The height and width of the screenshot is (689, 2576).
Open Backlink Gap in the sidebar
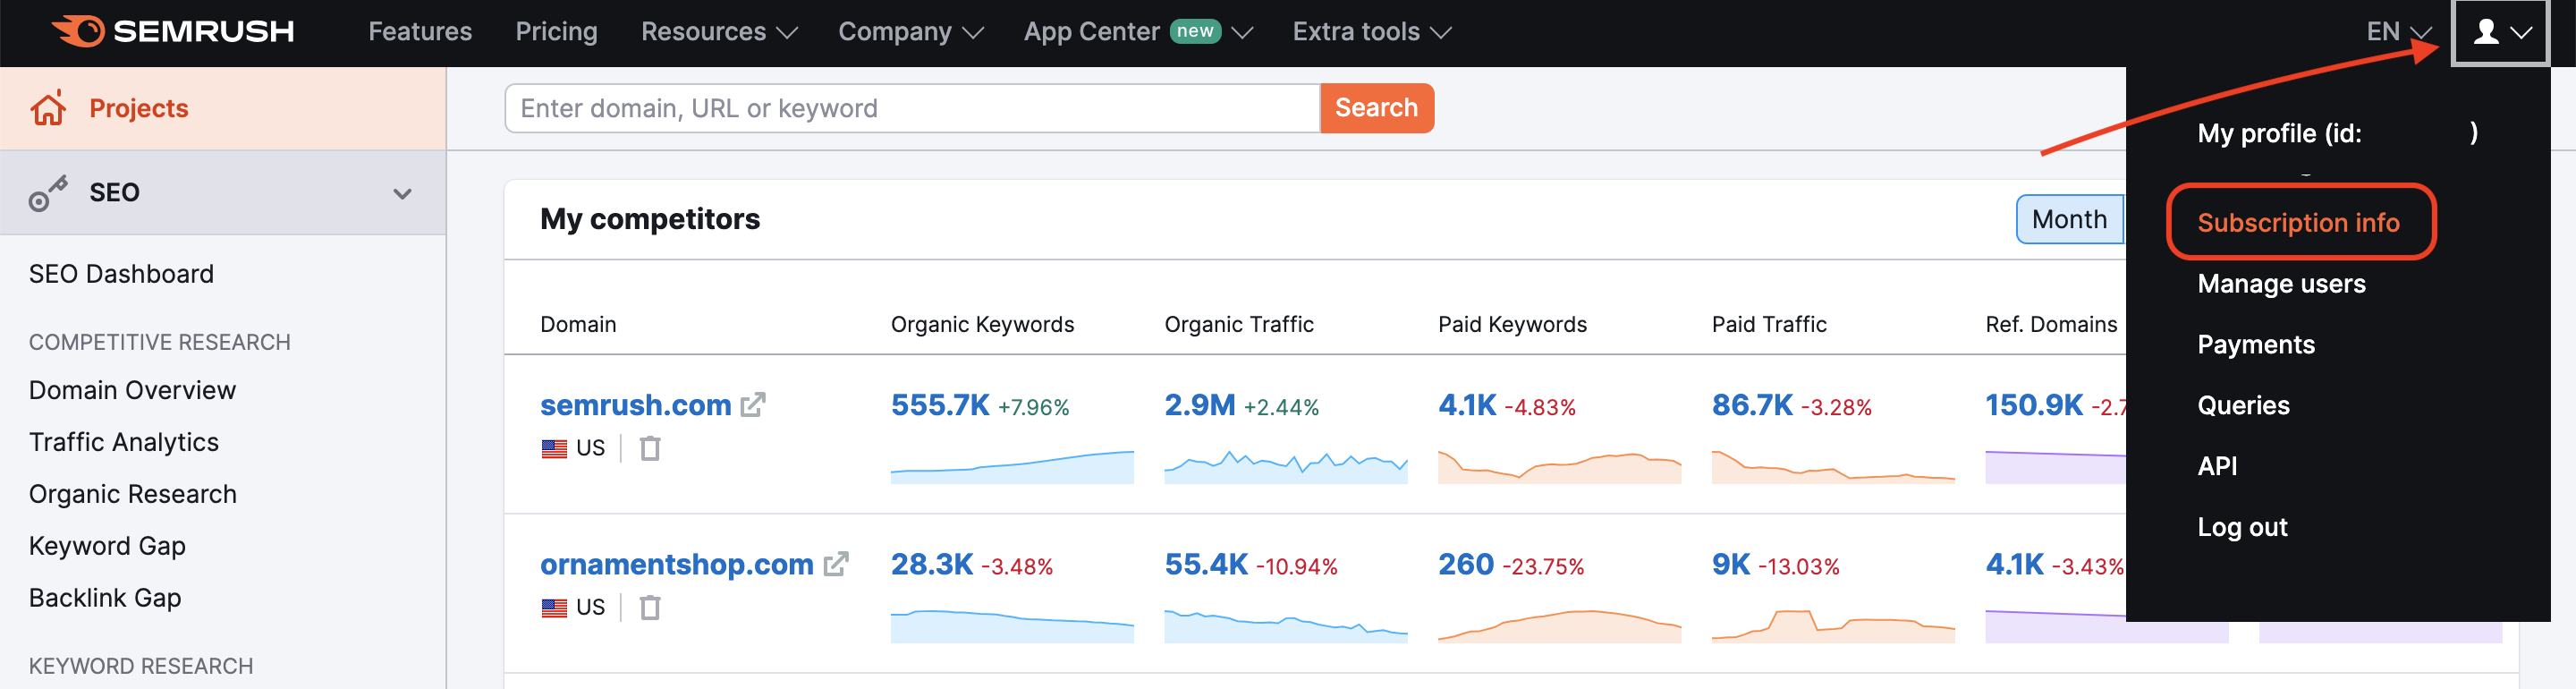[105, 598]
